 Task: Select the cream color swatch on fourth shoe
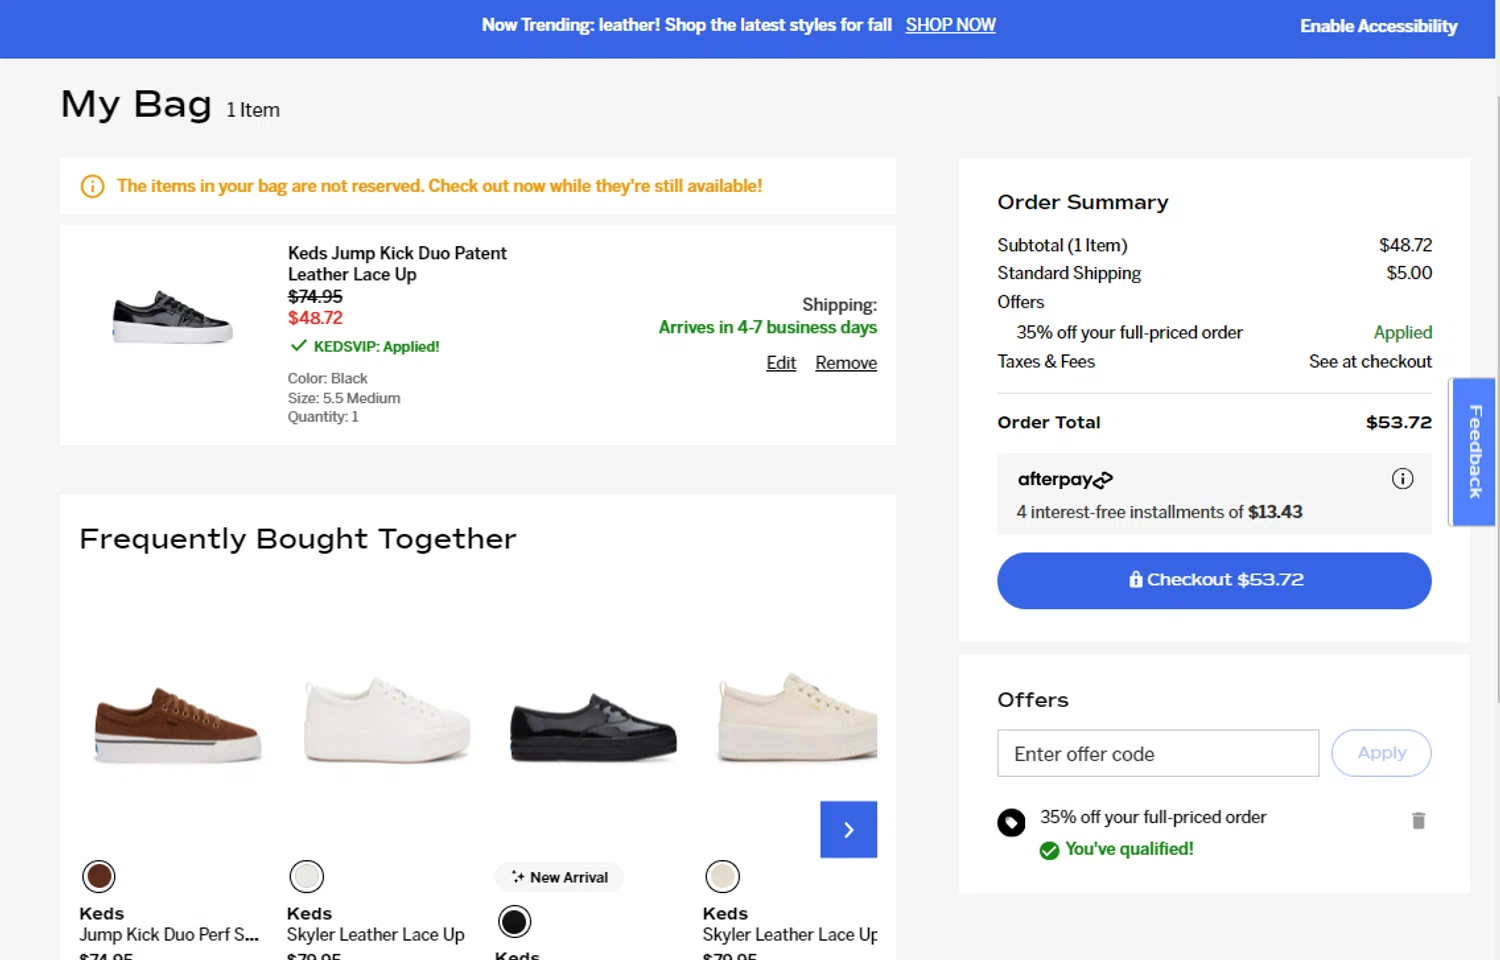[x=722, y=877]
